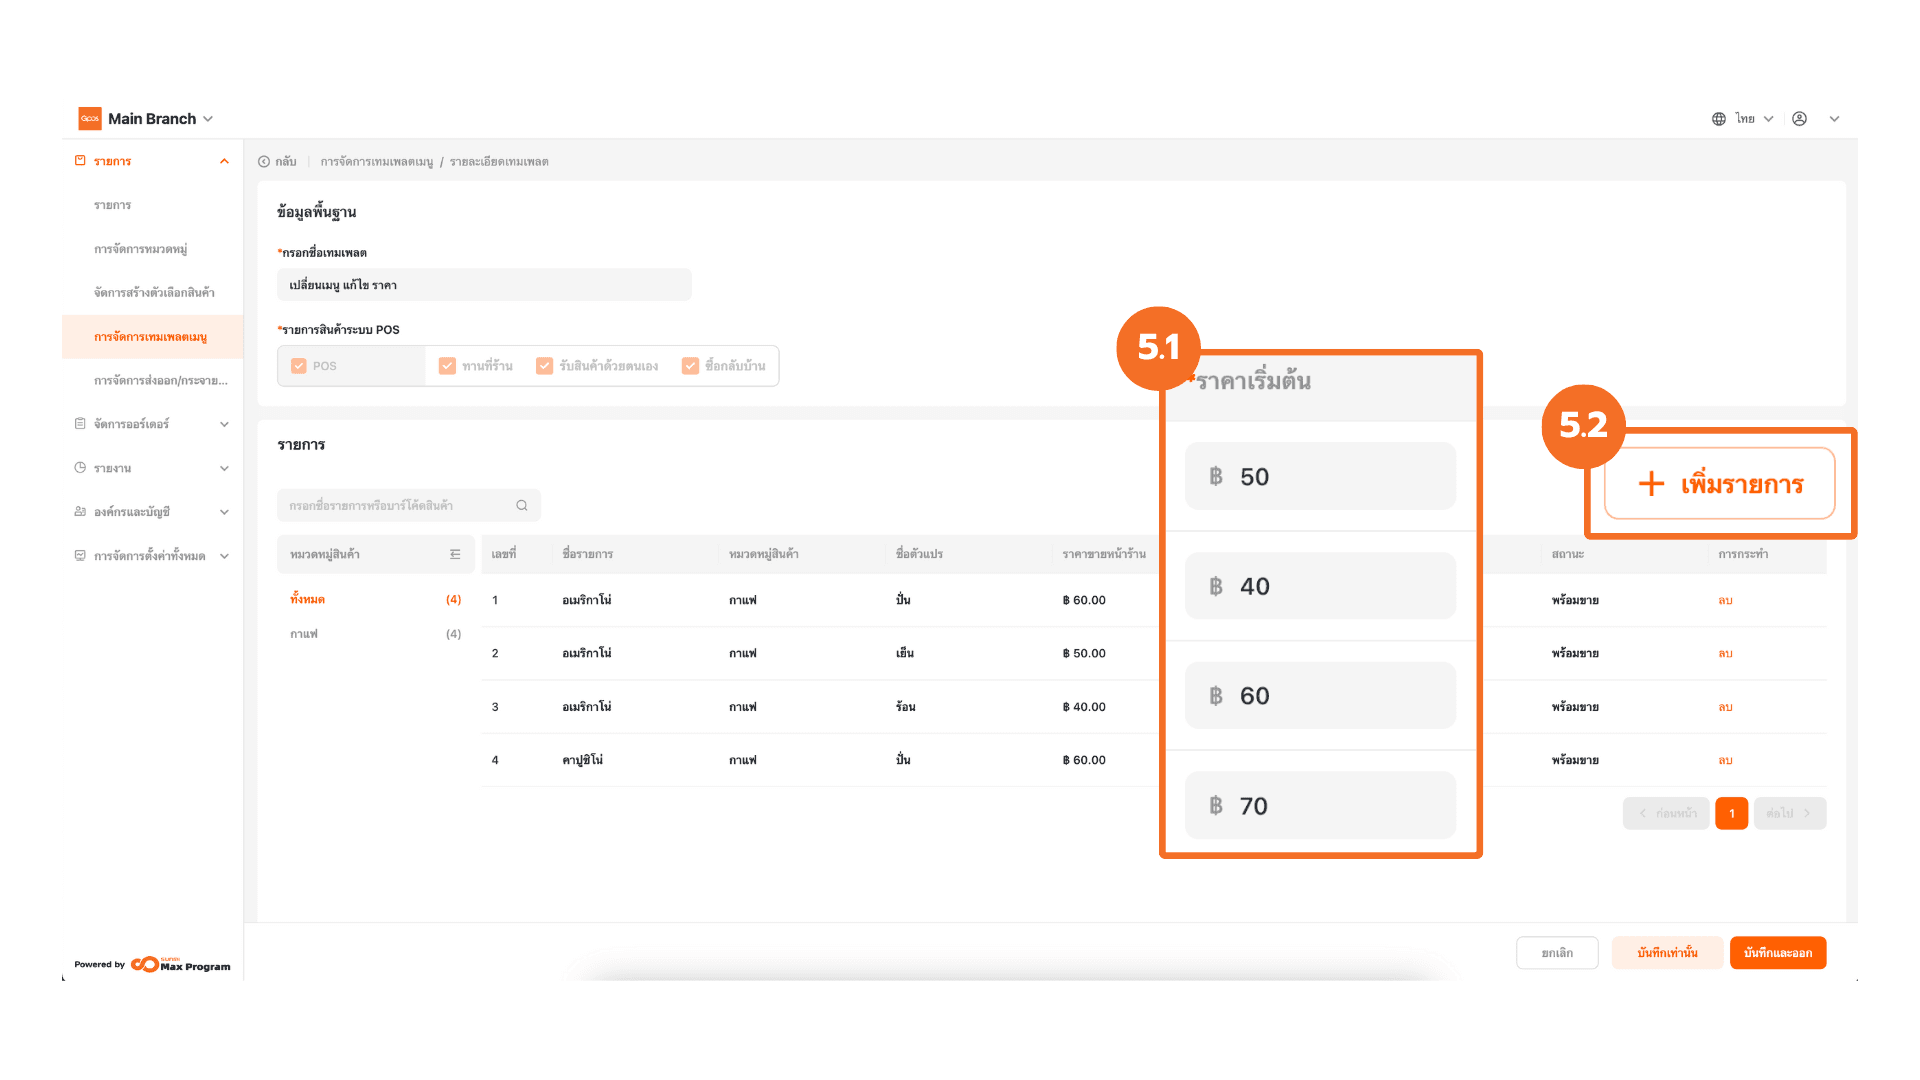The height and width of the screenshot is (1080, 1920).
Task: Click the category list collapse icon
Action: coord(455,554)
